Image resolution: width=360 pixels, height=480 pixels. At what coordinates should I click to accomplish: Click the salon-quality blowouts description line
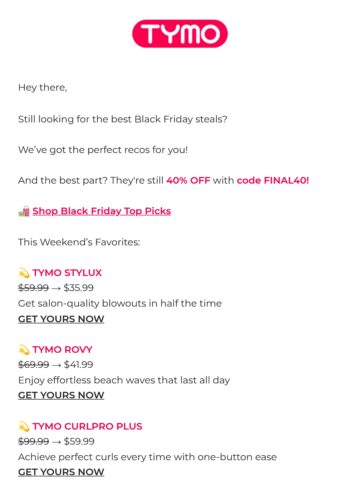tap(120, 303)
